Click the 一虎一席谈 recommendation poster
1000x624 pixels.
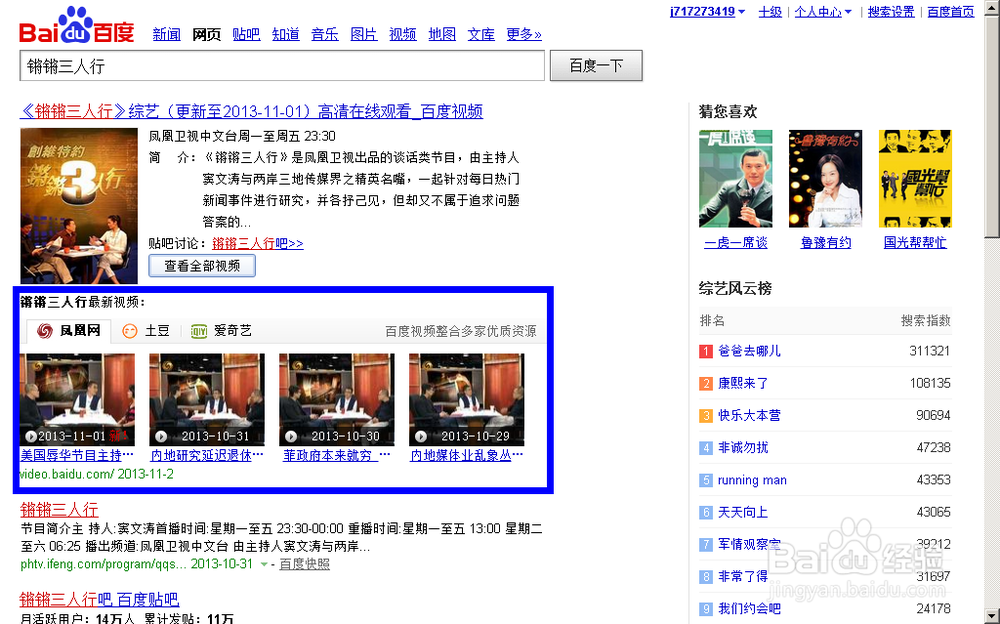point(735,179)
